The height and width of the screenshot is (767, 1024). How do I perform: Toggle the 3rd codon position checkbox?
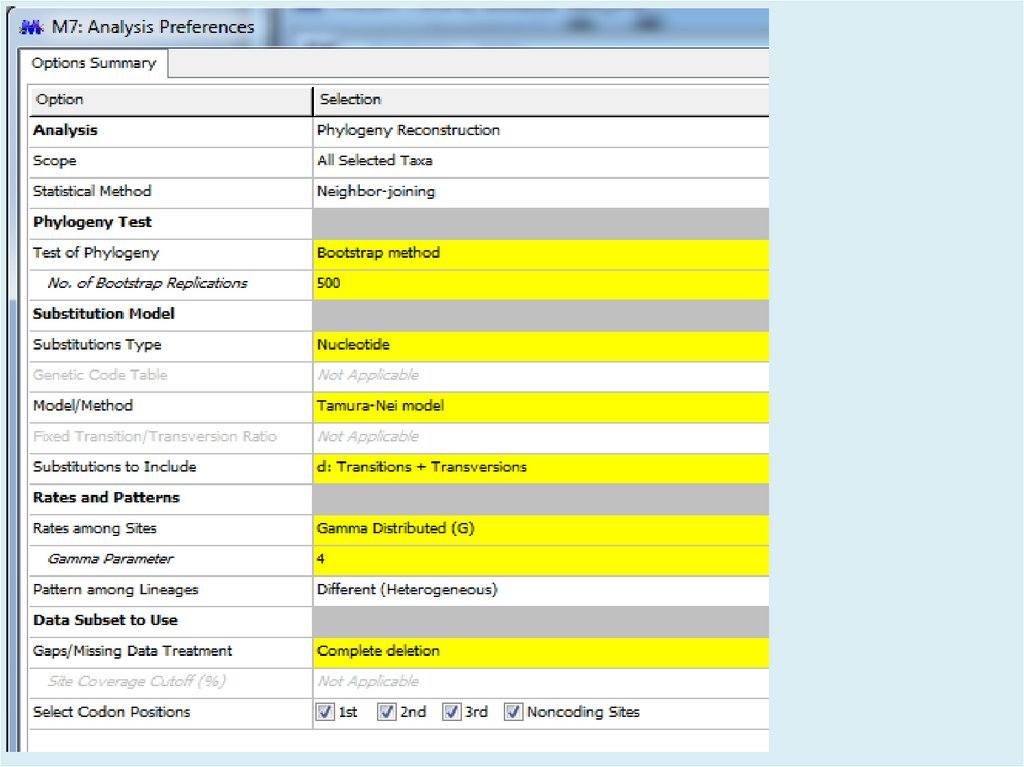click(451, 712)
